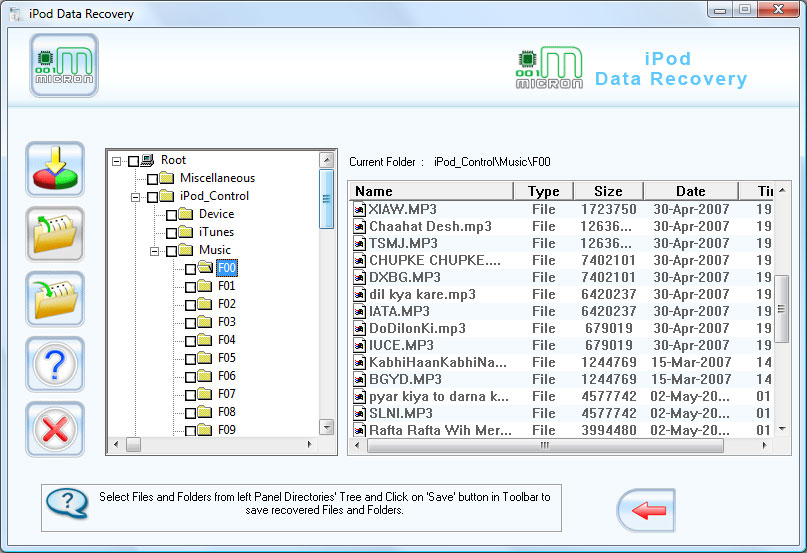The height and width of the screenshot is (553, 807).
Task: Click the file list horizontal scrollbar thumb
Action: click(546, 445)
